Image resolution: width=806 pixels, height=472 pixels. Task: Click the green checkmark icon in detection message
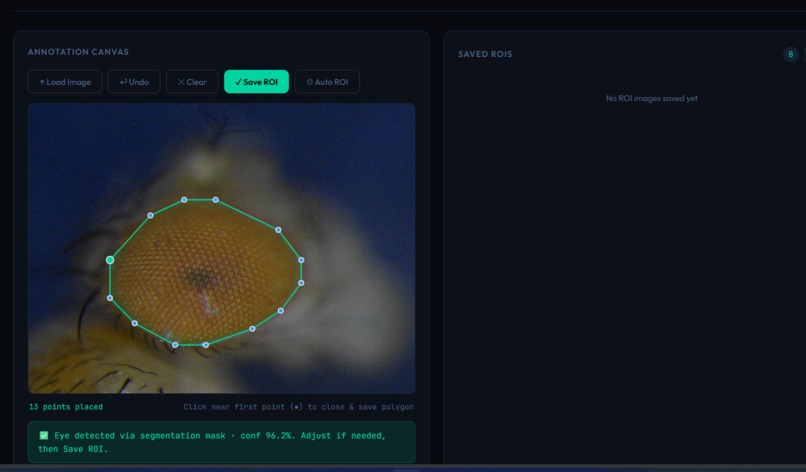coord(44,435)
